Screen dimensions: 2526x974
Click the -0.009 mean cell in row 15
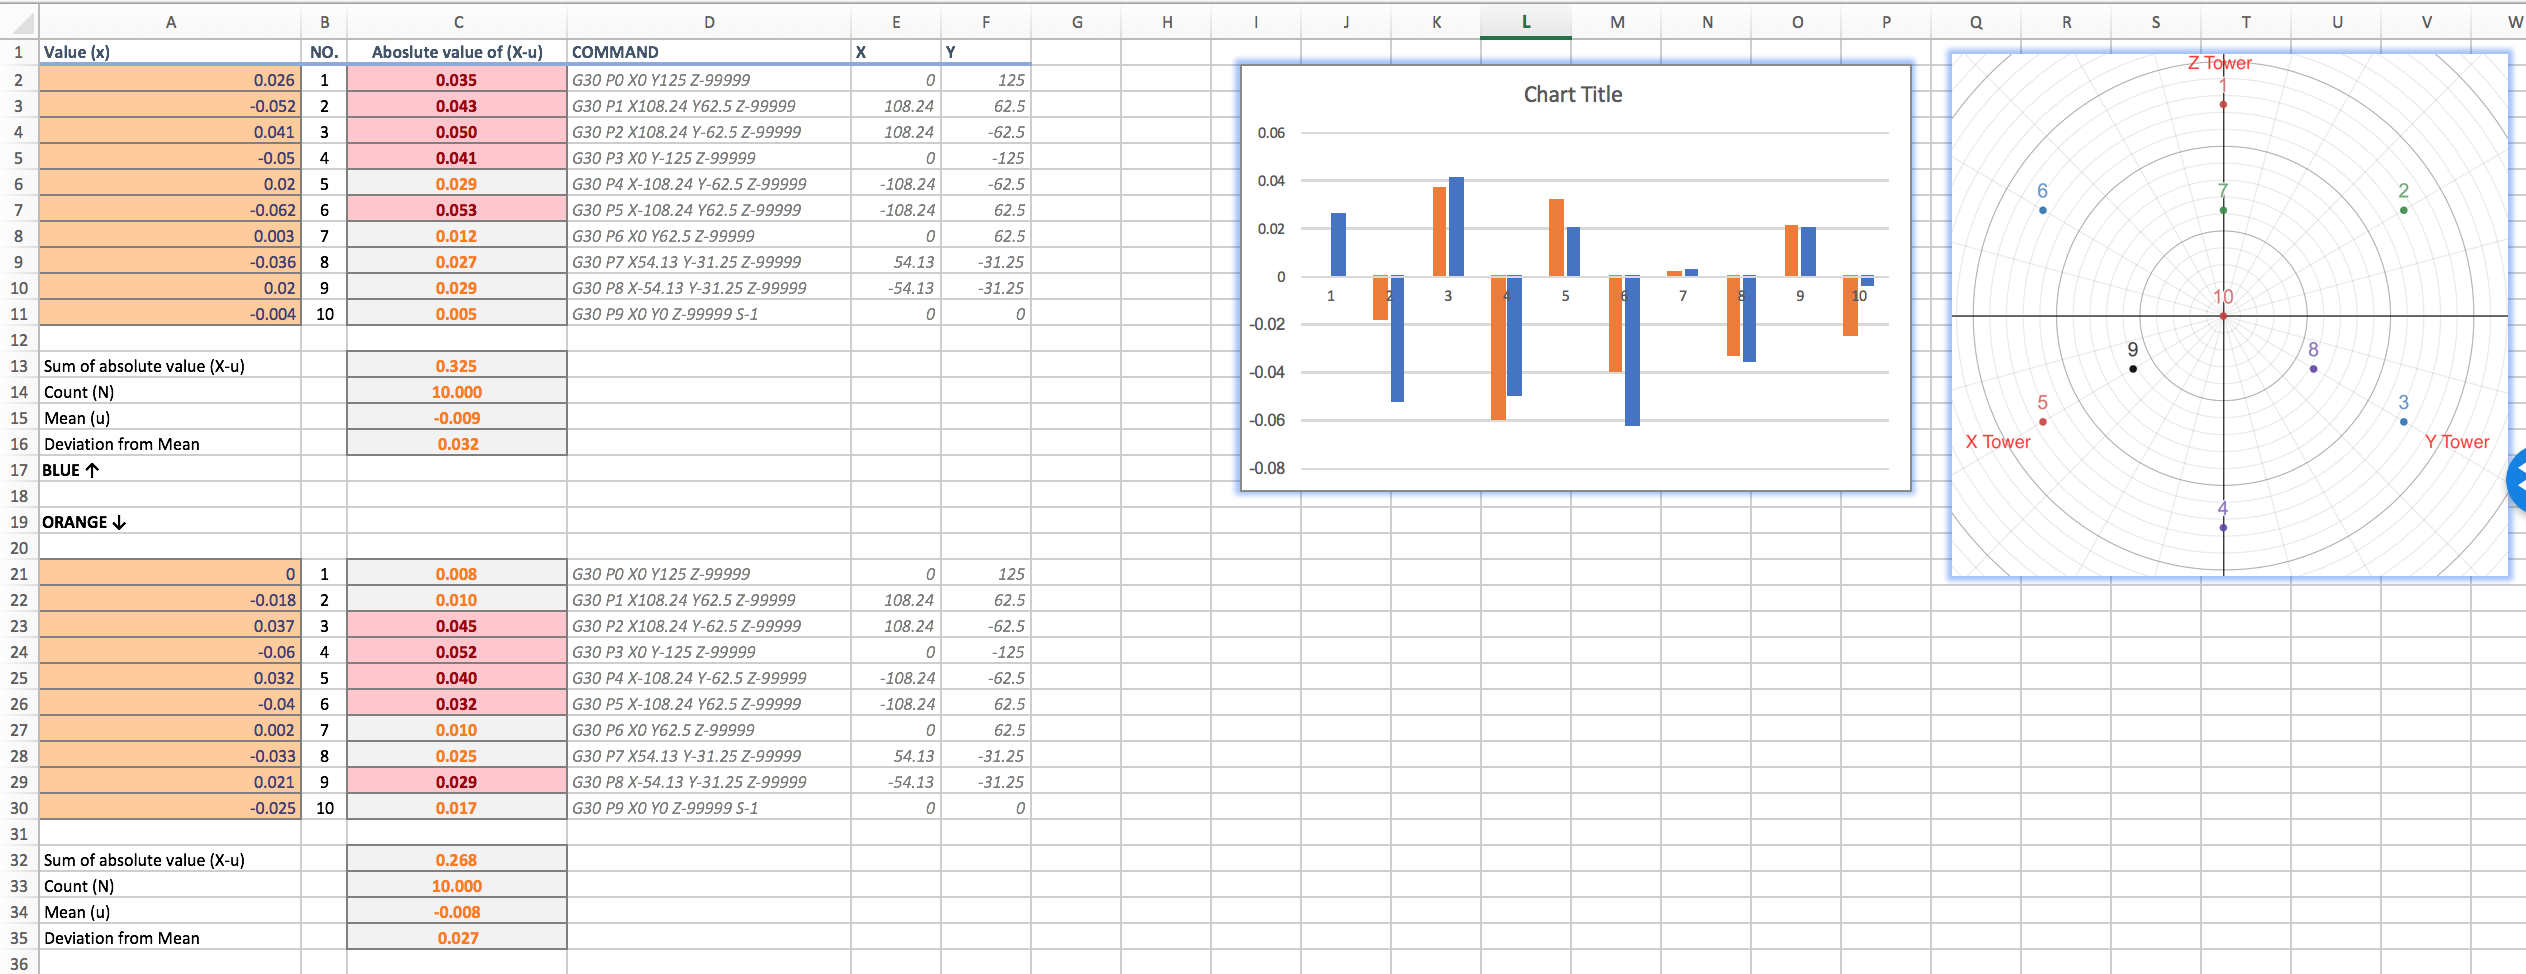457,418
